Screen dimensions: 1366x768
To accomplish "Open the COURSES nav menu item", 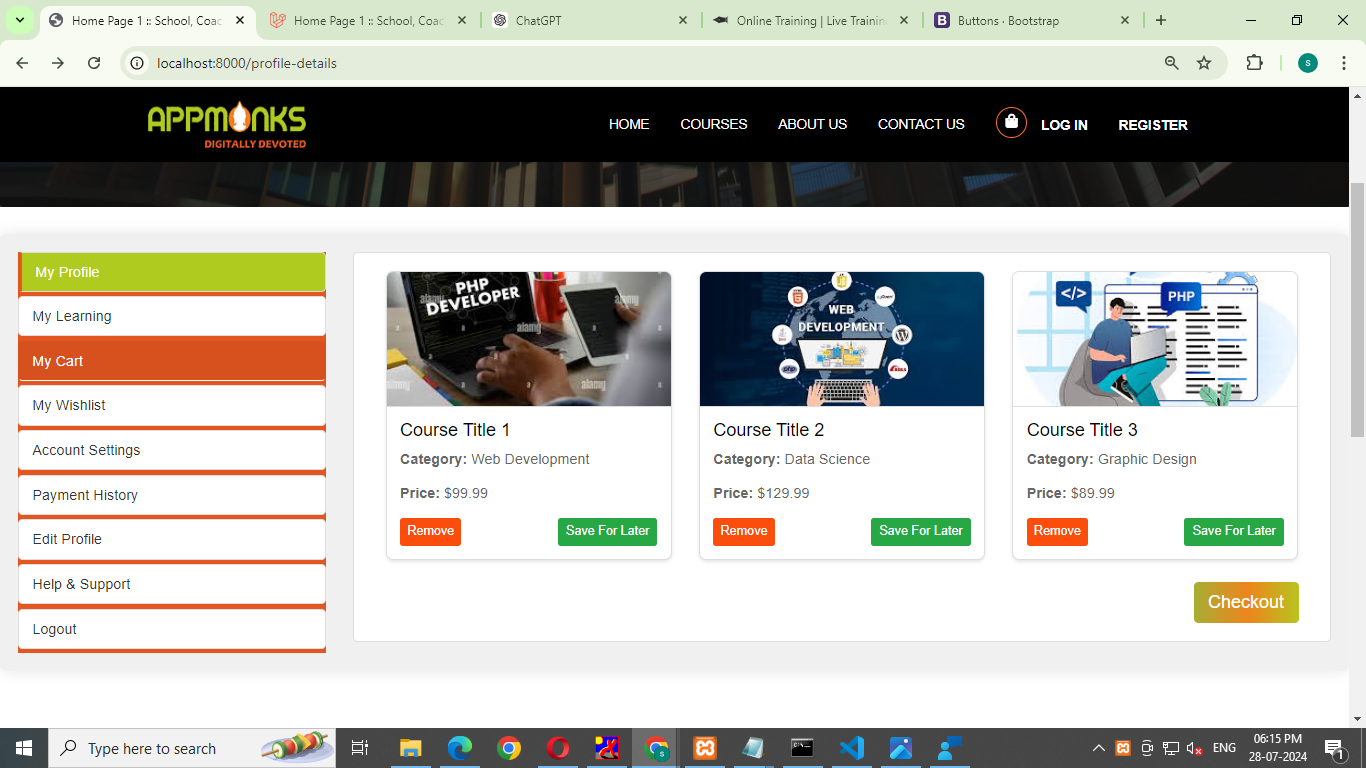I will tap(713, 124).
